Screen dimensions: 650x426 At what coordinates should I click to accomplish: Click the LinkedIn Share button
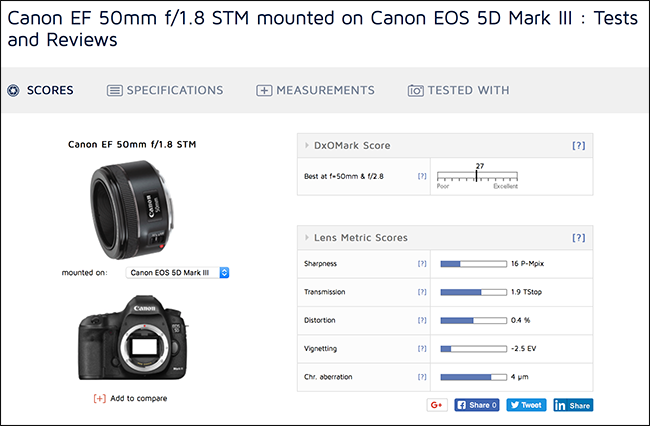[573, 405]
